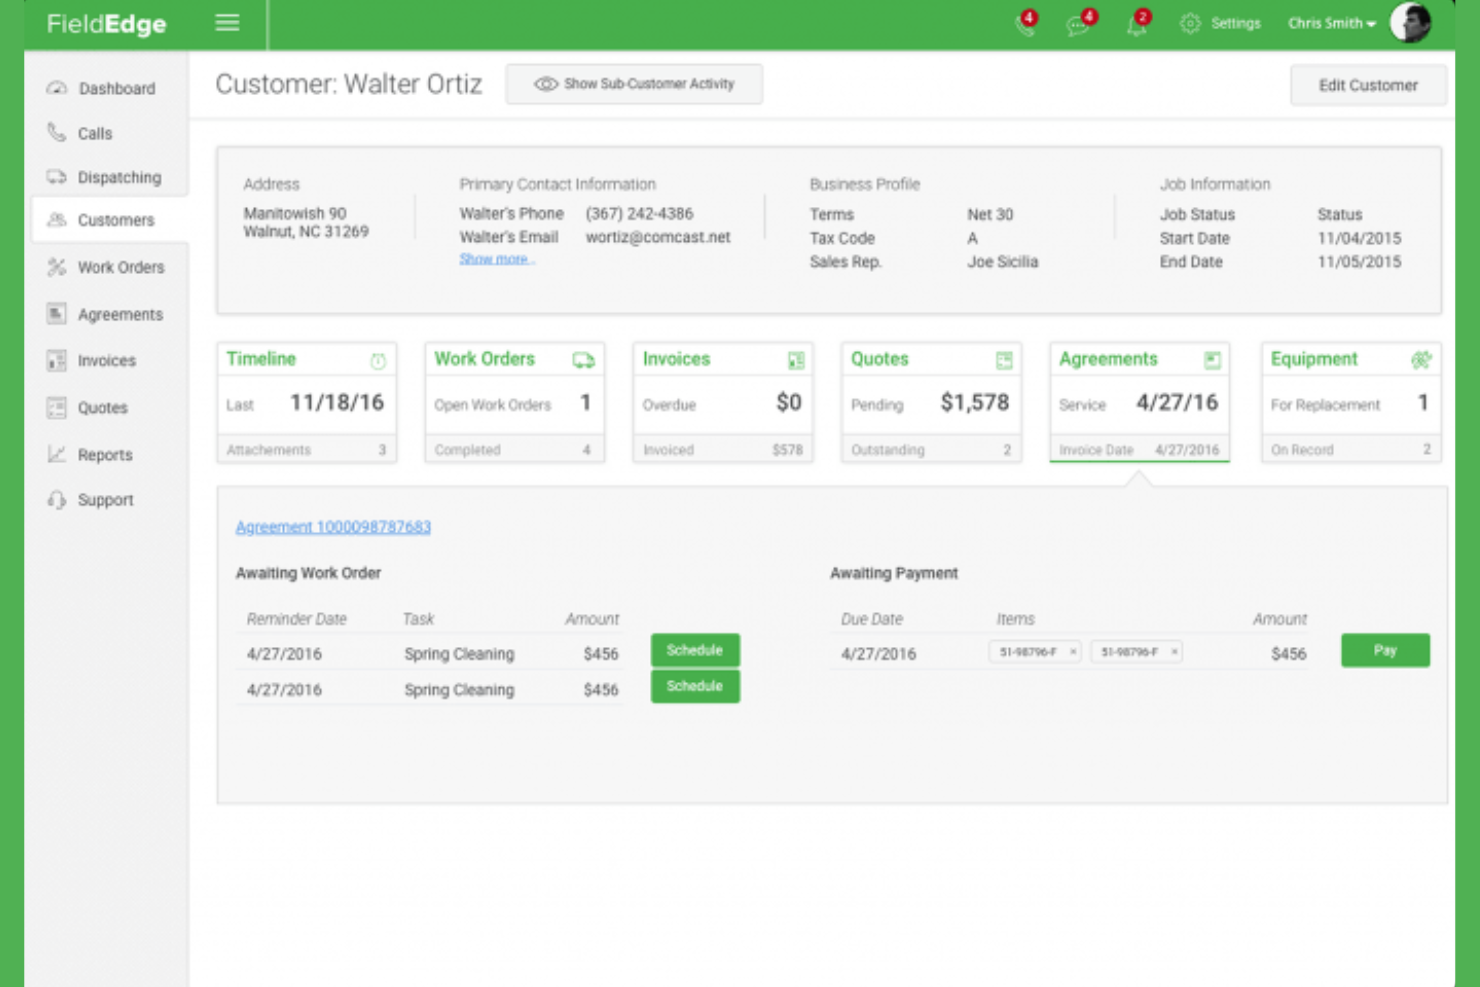Select Customers in sidebar
This screenshot has height=987, width=1480.
(x=110, y=220)
